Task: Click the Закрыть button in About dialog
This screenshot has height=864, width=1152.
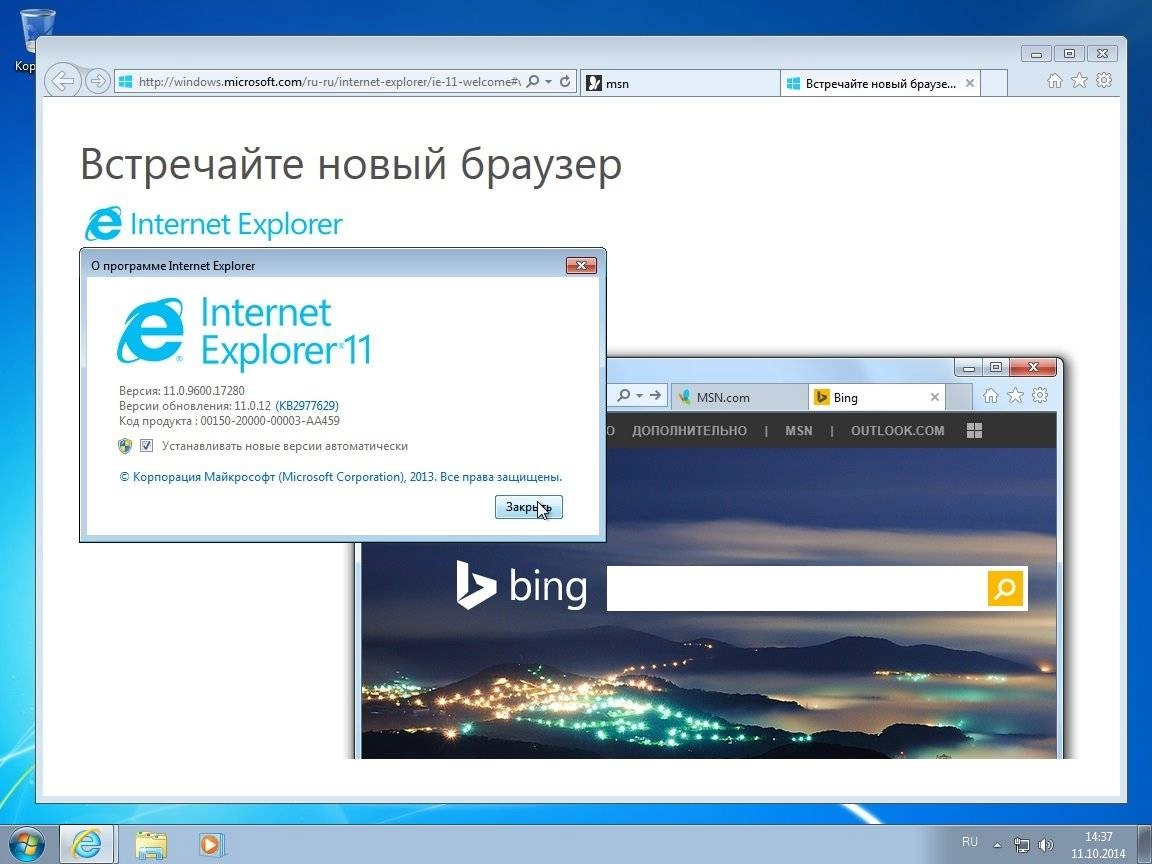Action: pos(529,507)
